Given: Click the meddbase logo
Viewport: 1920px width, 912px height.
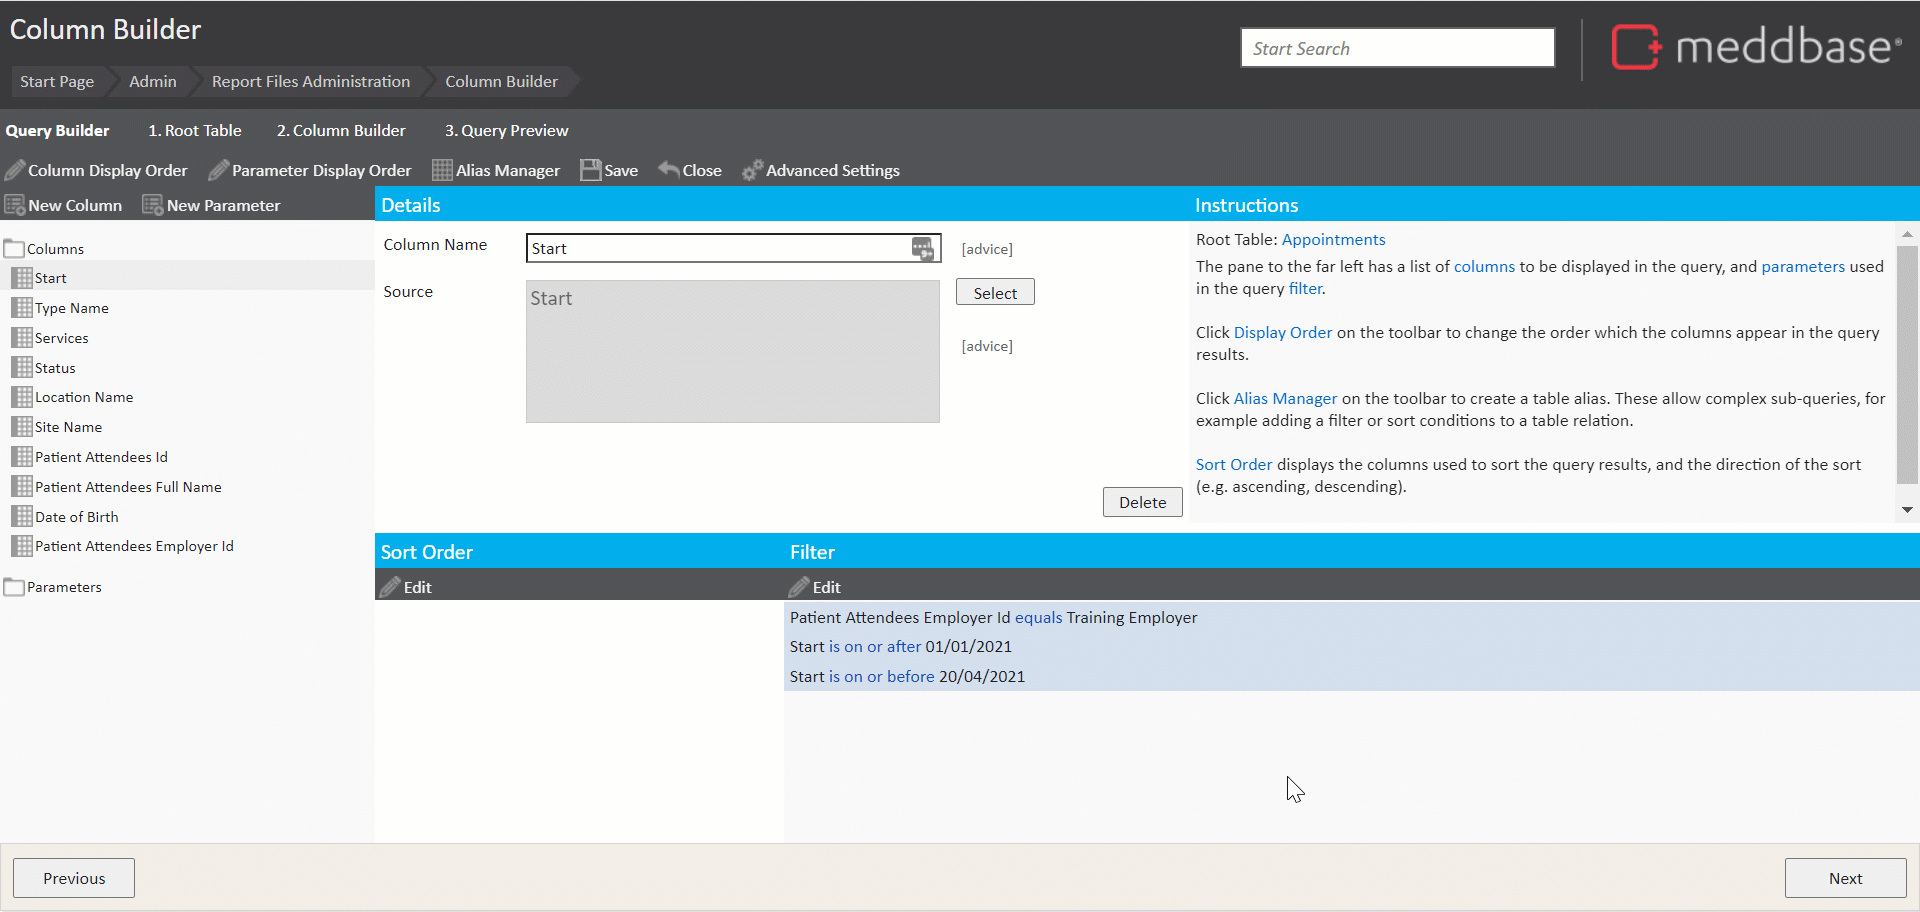Looking at the screenshot, I should coord(1756,47).
